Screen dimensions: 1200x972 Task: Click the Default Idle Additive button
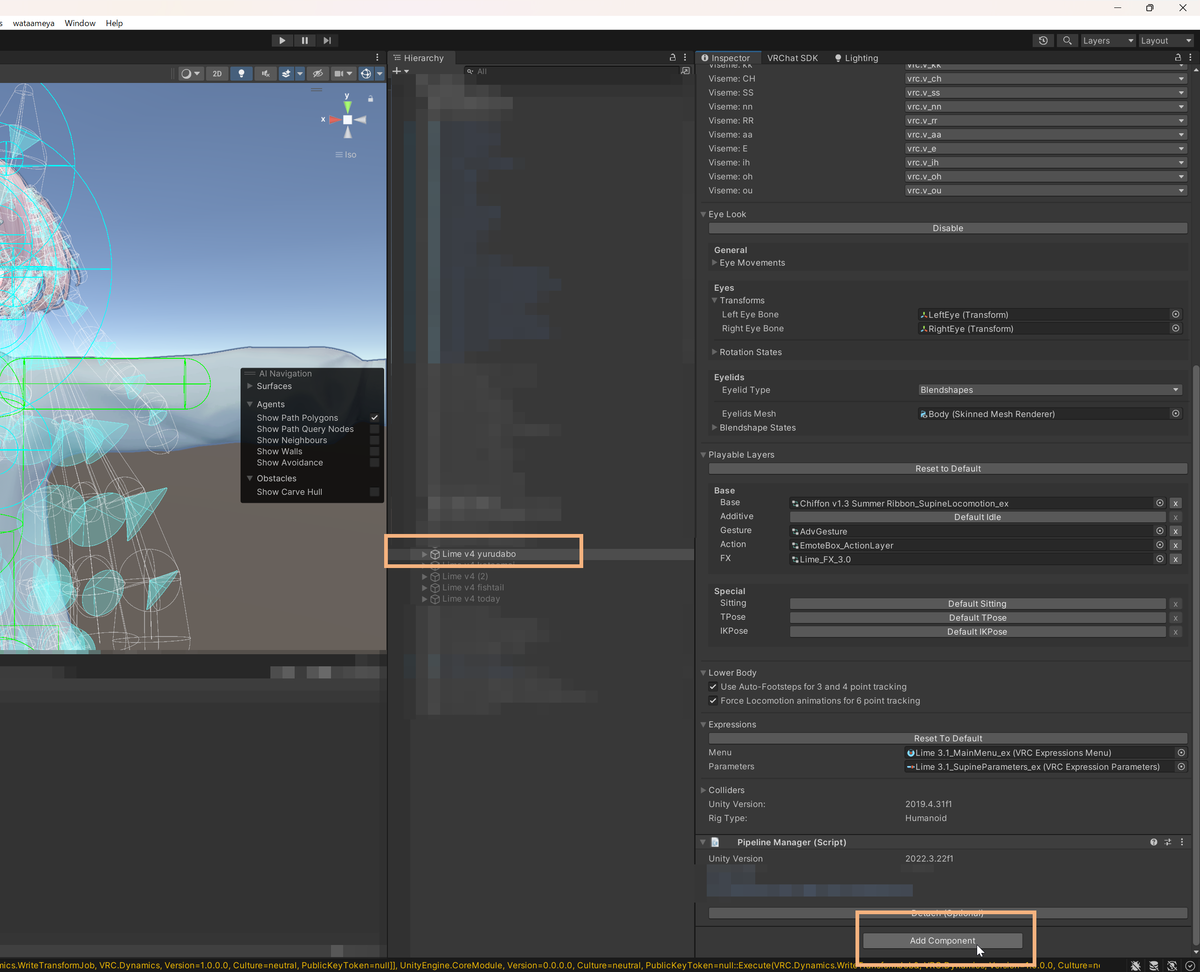pyautogui.click(x=978, y=517)
